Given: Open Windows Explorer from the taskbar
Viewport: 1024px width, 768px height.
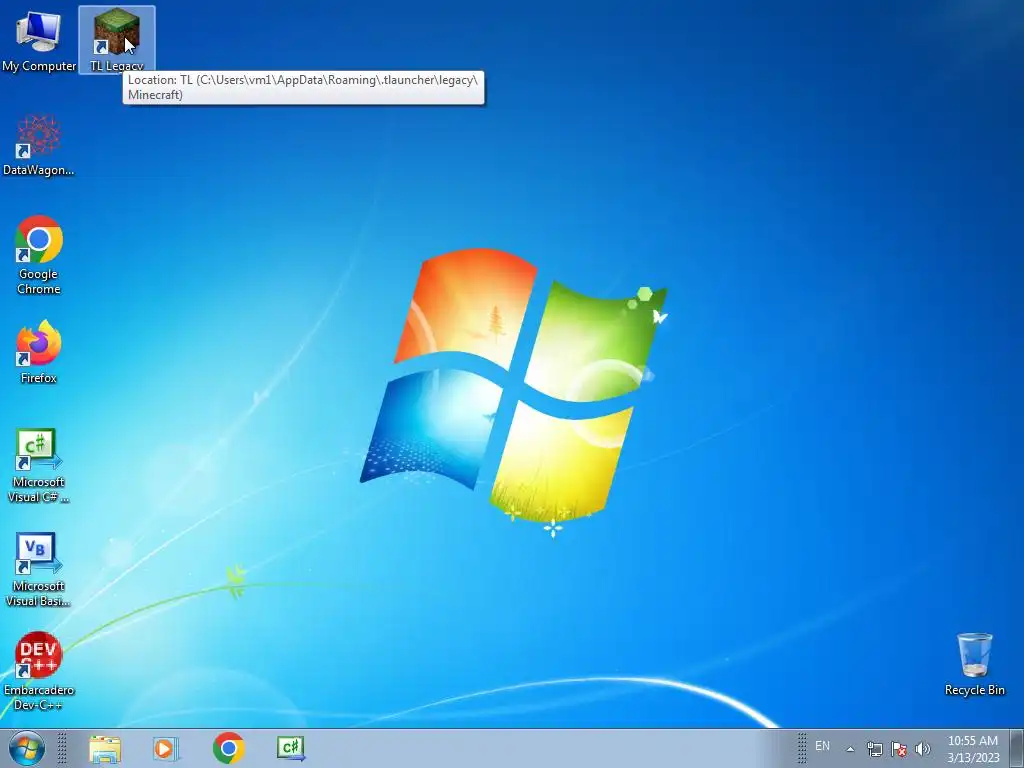Looking at the screenshot, I should 105,748.
